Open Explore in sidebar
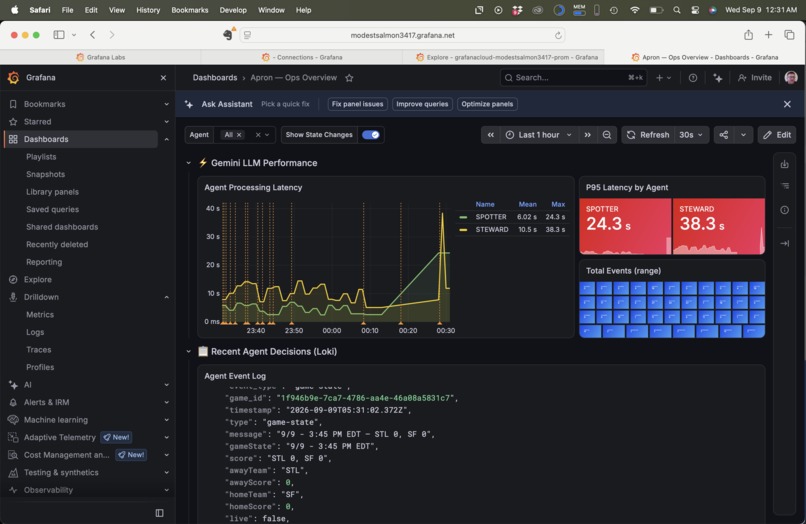The image size is (806, 524). pos(38,279)
